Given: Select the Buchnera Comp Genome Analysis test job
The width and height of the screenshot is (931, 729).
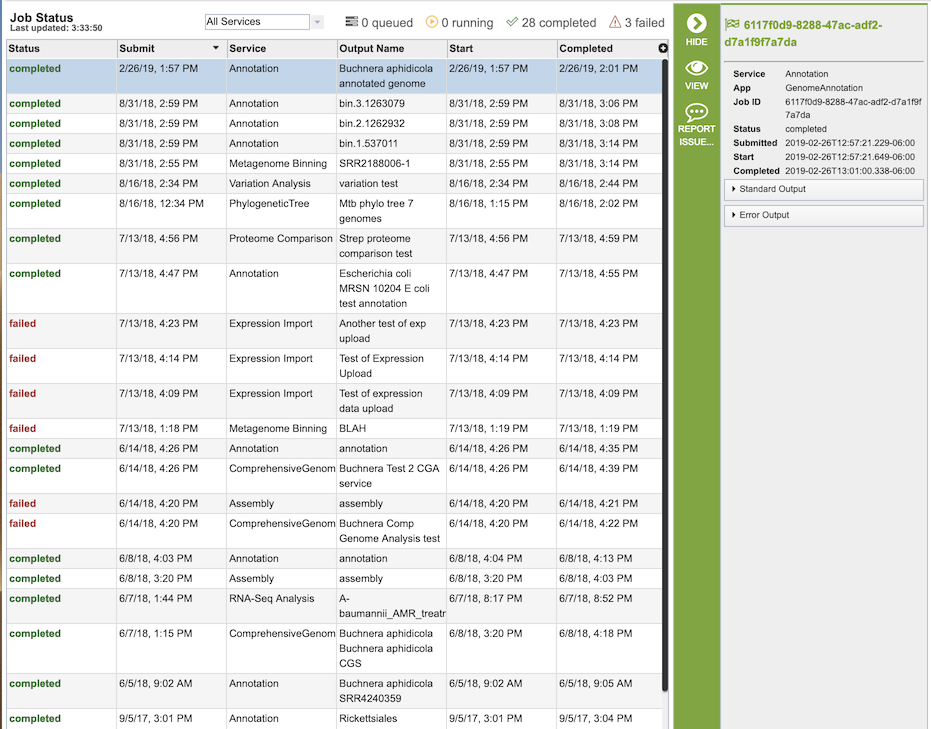Looking at the screenshot, I should [x=334, y=531].
